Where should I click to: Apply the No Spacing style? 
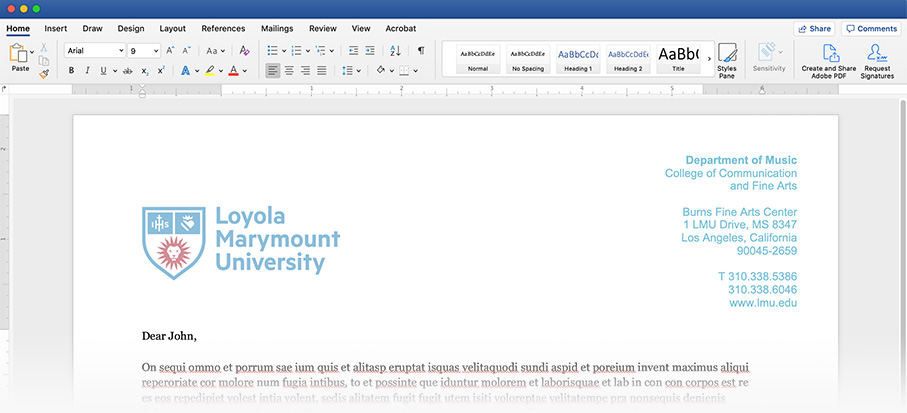point(528,58)
